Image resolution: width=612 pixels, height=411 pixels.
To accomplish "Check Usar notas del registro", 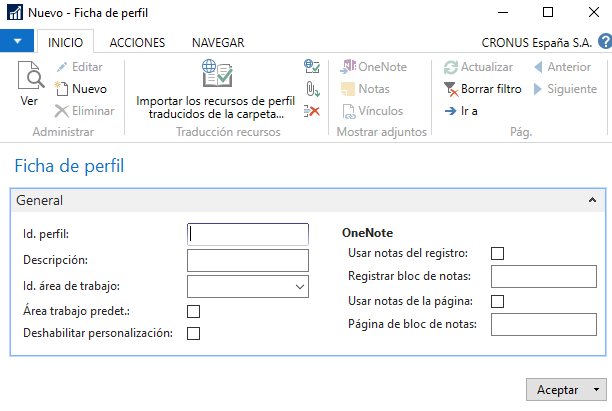I will pyautogui.click(x=497, y=253).
